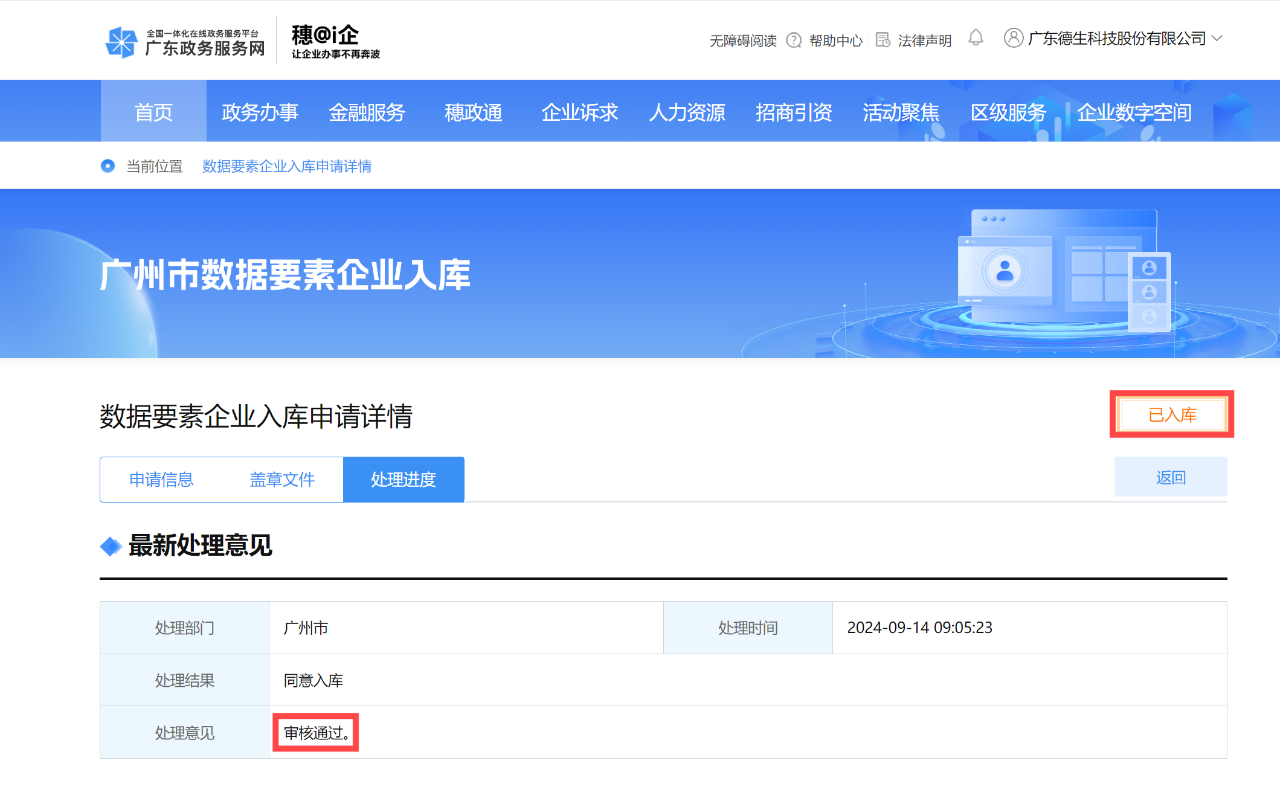The height and width of the screenshot is (785, 1280).
Task: Click the Guangdong government service network logo
Action: pos(185,42)
